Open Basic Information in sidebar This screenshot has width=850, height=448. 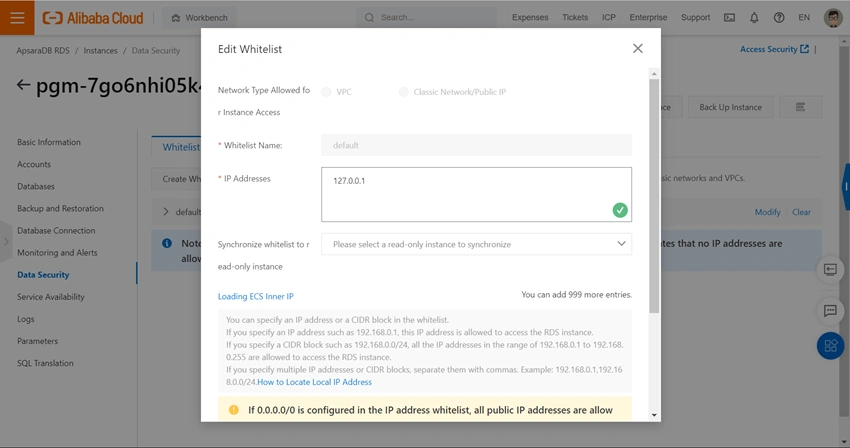pos(49,142)
